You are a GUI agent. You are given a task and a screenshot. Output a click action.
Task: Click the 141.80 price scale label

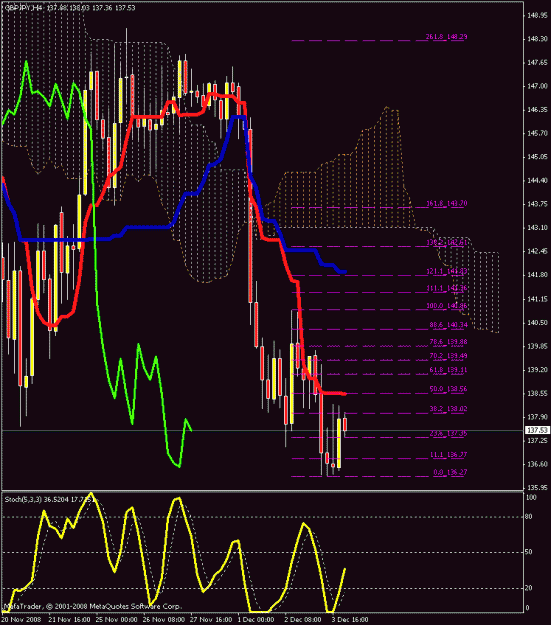[537, 274]
